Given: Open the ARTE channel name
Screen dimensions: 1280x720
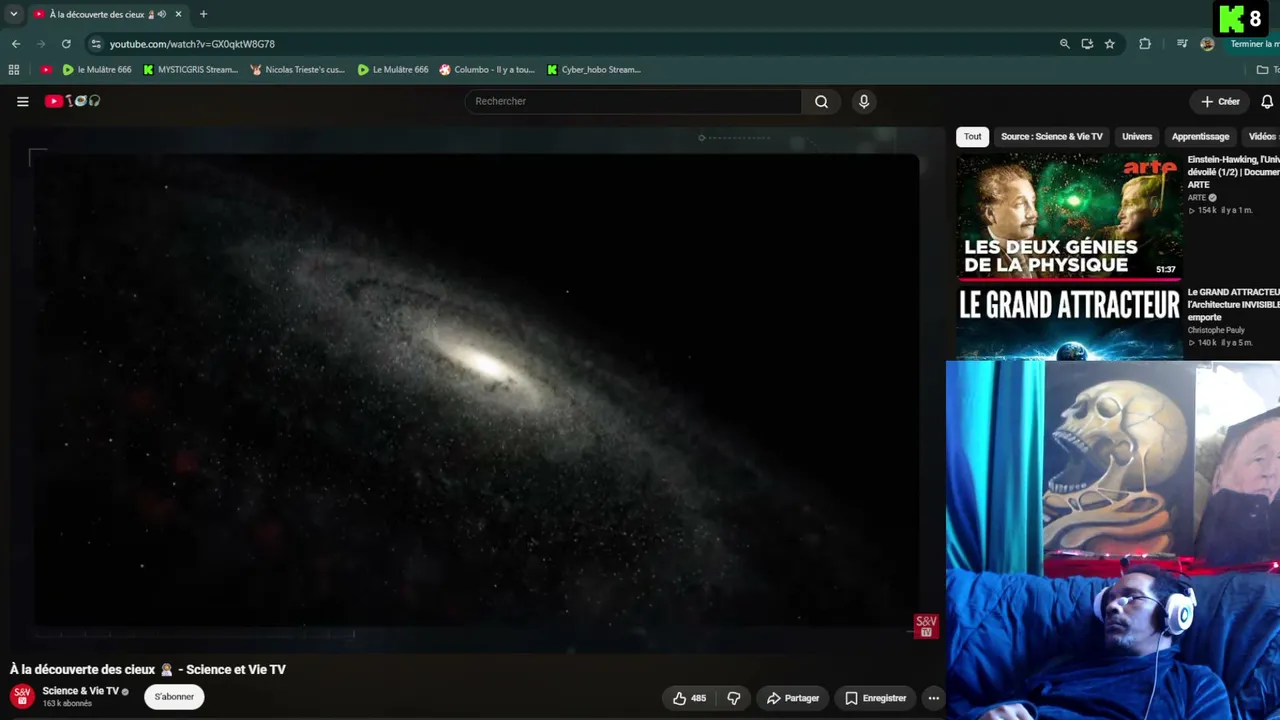Looking at the screenshot, I should [x=1197, y=198].
